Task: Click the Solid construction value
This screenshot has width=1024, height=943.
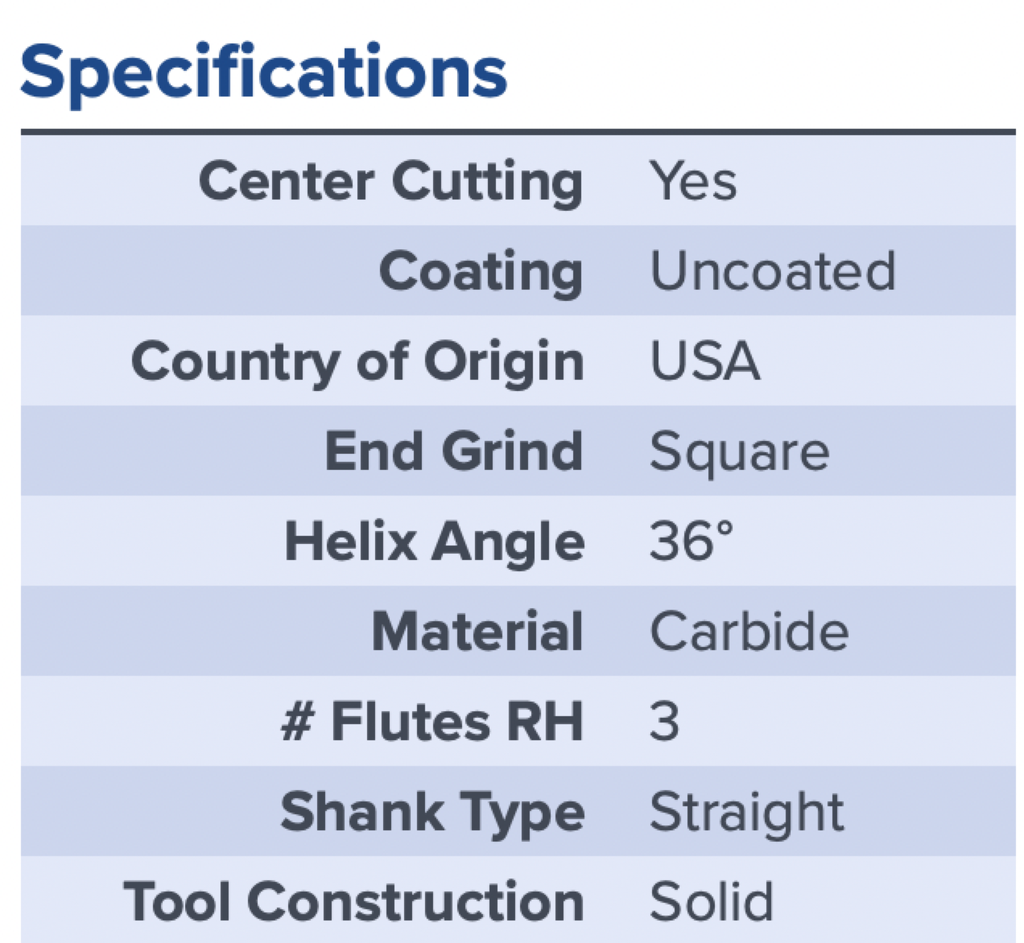Action: 712,902
